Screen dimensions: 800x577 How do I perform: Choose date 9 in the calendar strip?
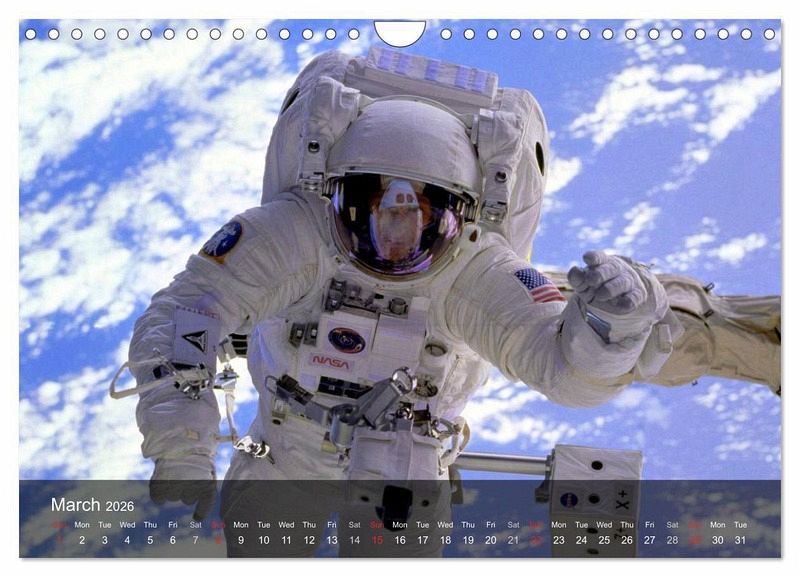[241, 540]
